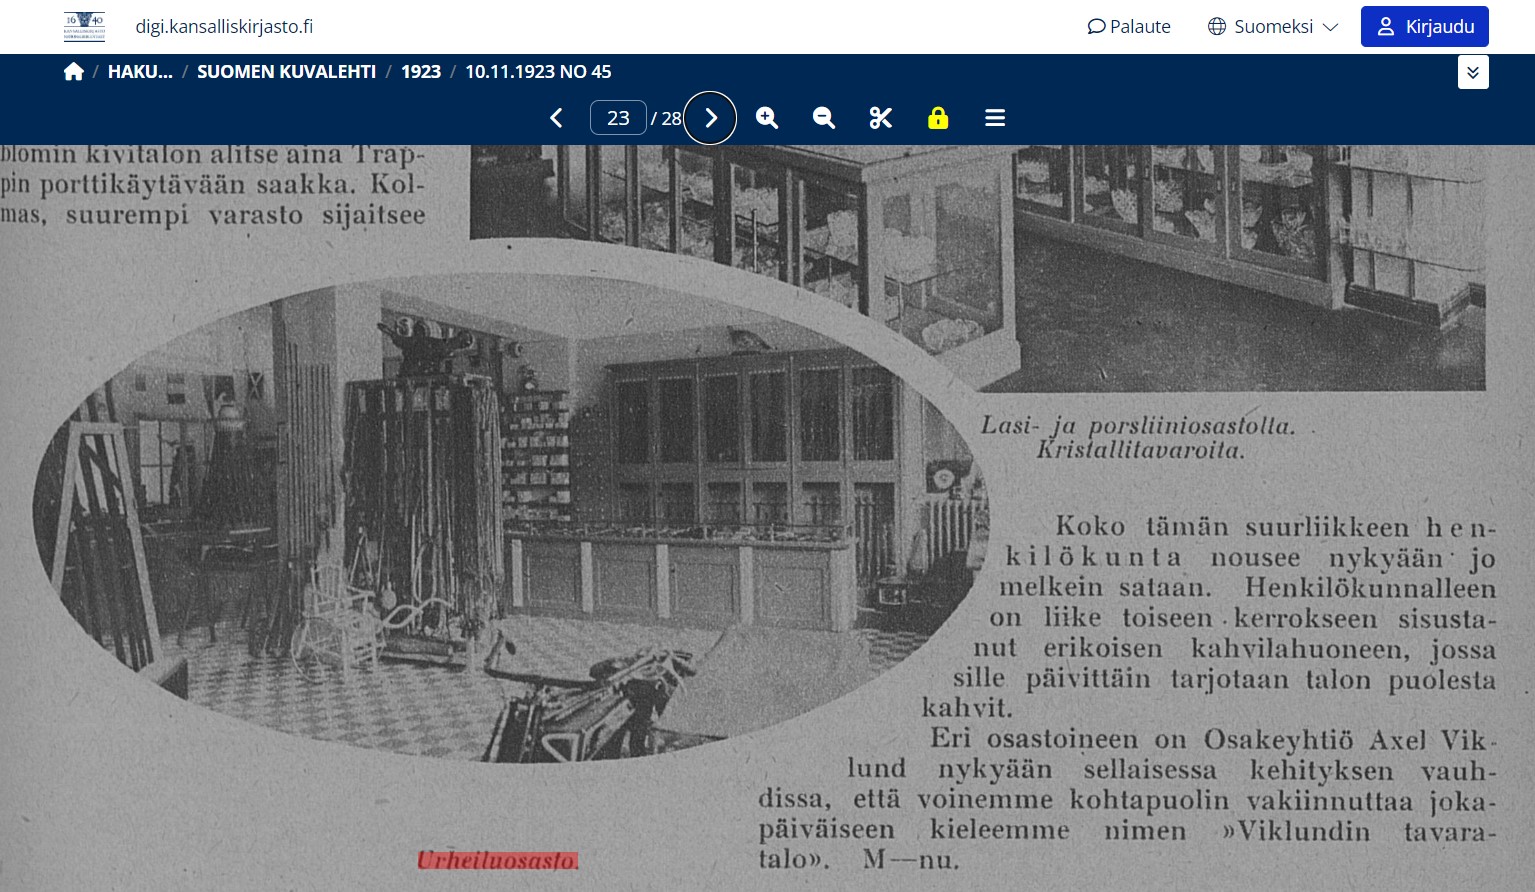Toggle the yellow lock icon
This screenshot has width=1535, height=892.
938,118
